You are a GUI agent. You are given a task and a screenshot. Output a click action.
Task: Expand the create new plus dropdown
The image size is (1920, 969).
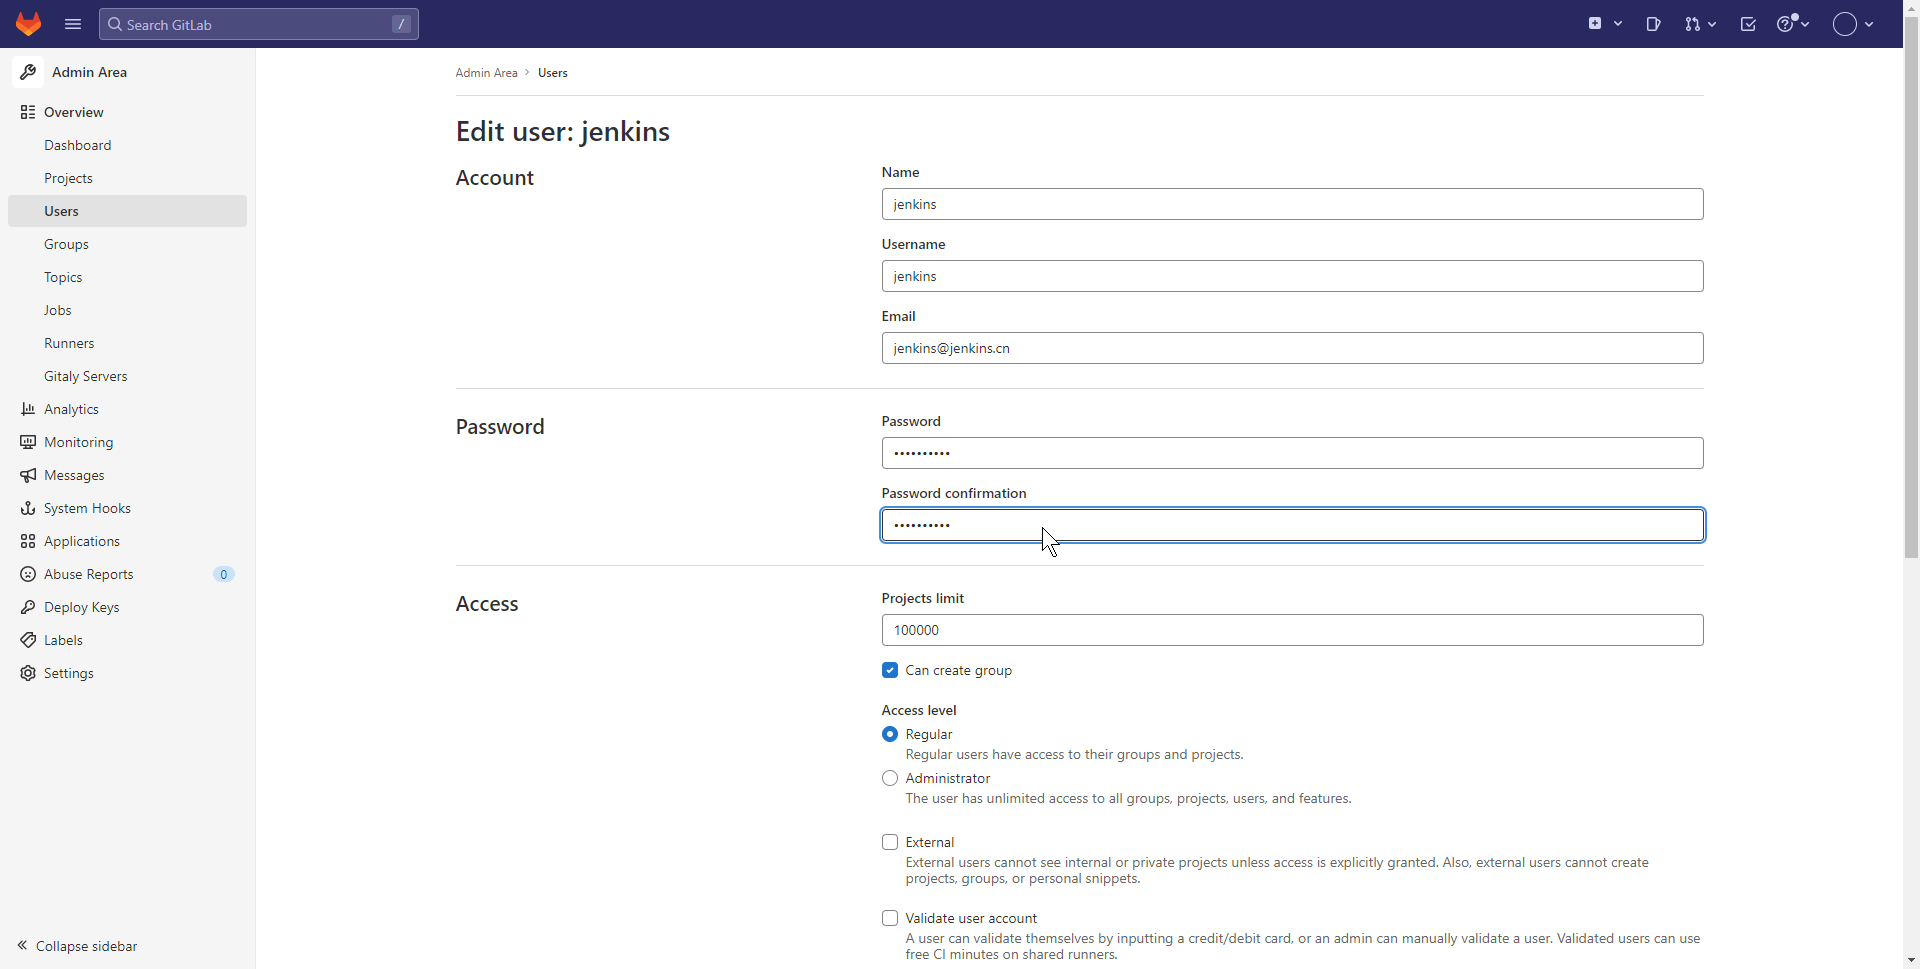[x=1604, y=24]
